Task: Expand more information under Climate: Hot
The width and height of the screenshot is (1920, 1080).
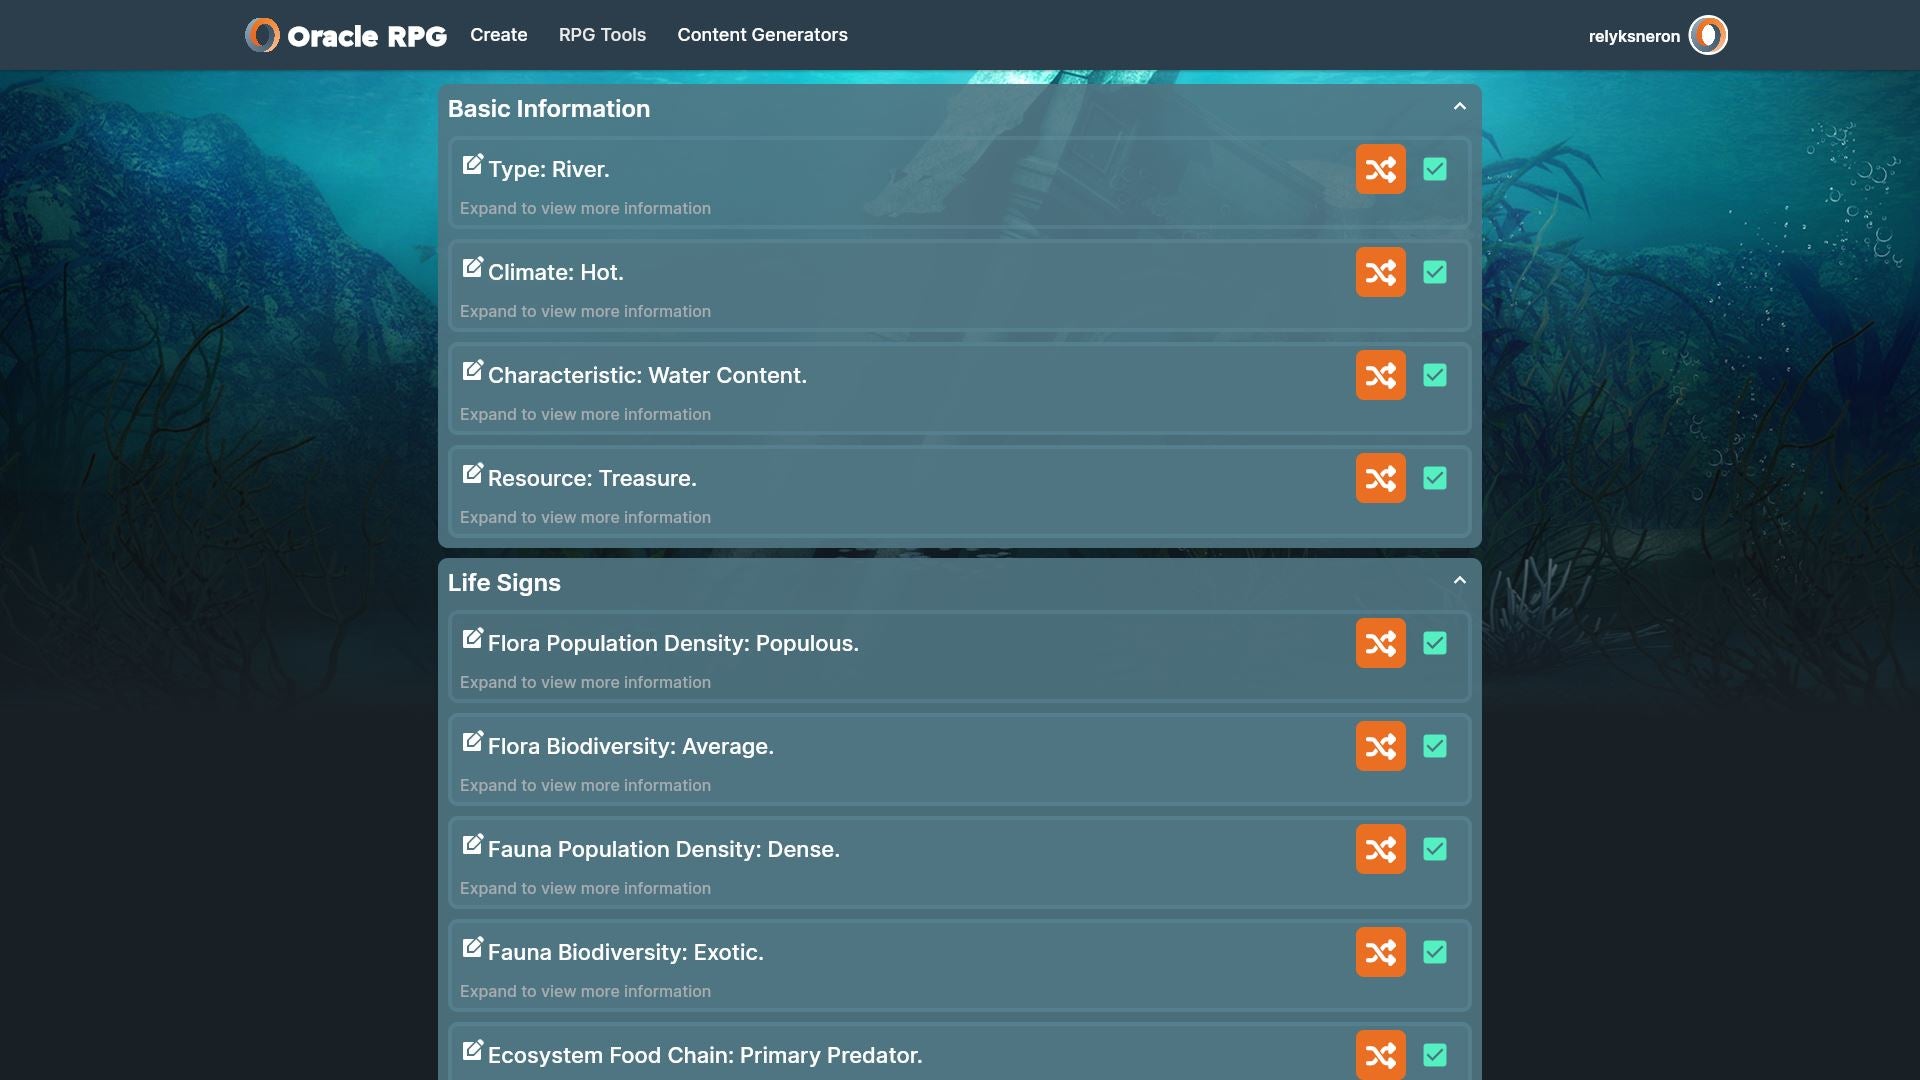Action: (585, 311)
